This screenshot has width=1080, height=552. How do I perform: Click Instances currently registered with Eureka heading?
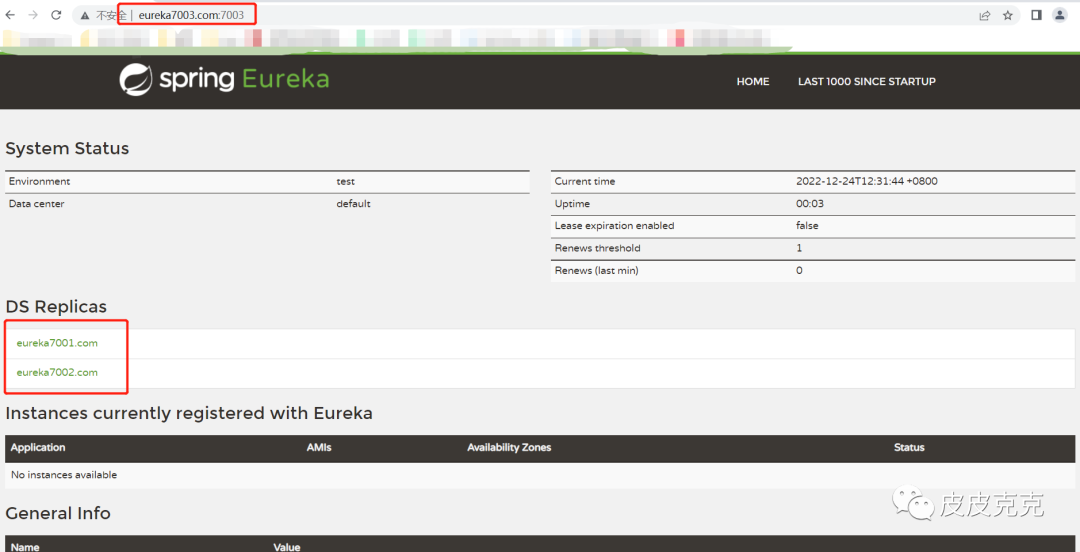click(x=189, y=413)
